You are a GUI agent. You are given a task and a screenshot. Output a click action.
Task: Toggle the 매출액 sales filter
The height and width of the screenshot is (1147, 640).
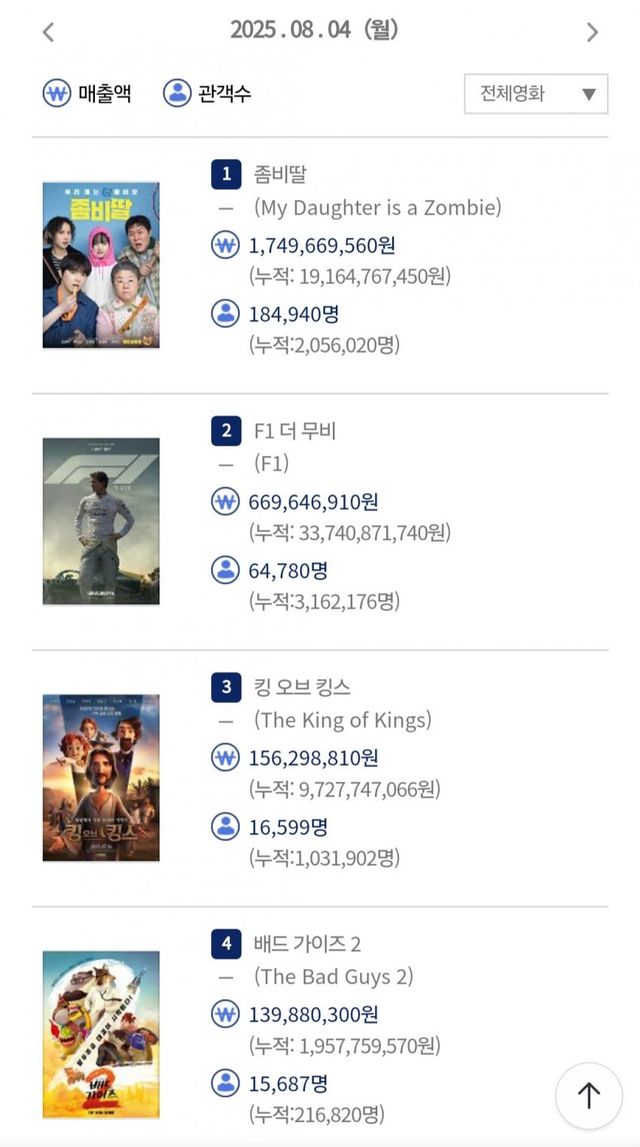(87, 94)
